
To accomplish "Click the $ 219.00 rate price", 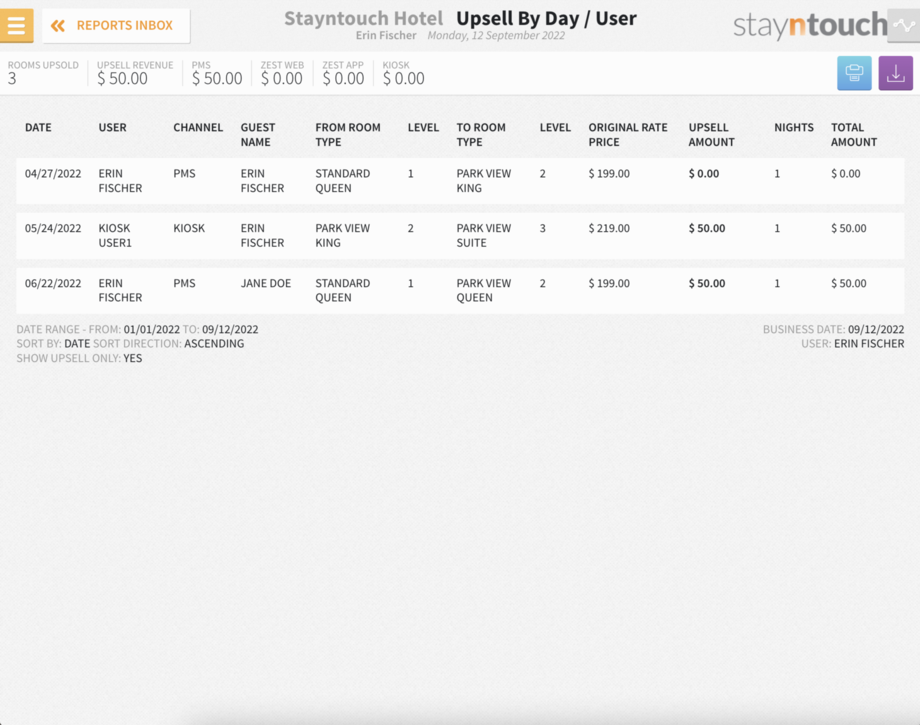I will pyautogui.click(x=609, y=228).
